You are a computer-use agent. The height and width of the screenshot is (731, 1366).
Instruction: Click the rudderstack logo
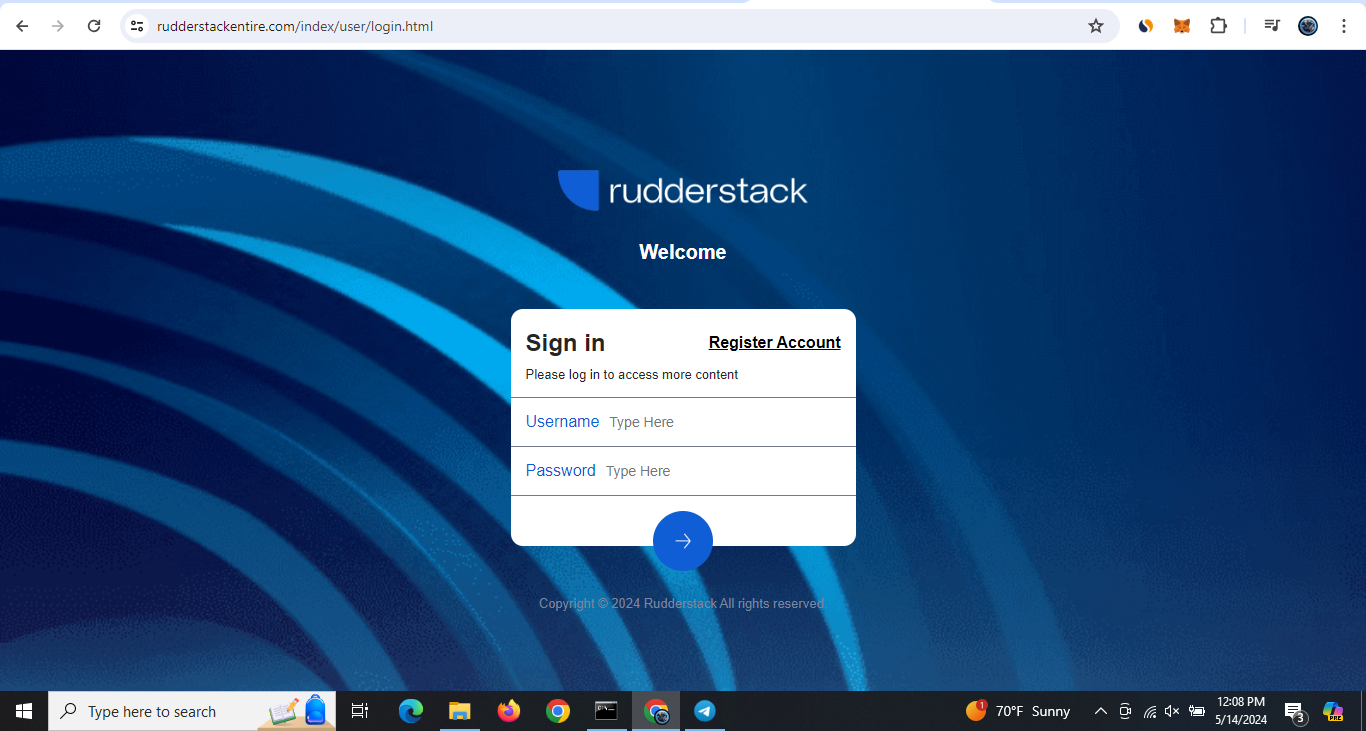pos(683,190)
